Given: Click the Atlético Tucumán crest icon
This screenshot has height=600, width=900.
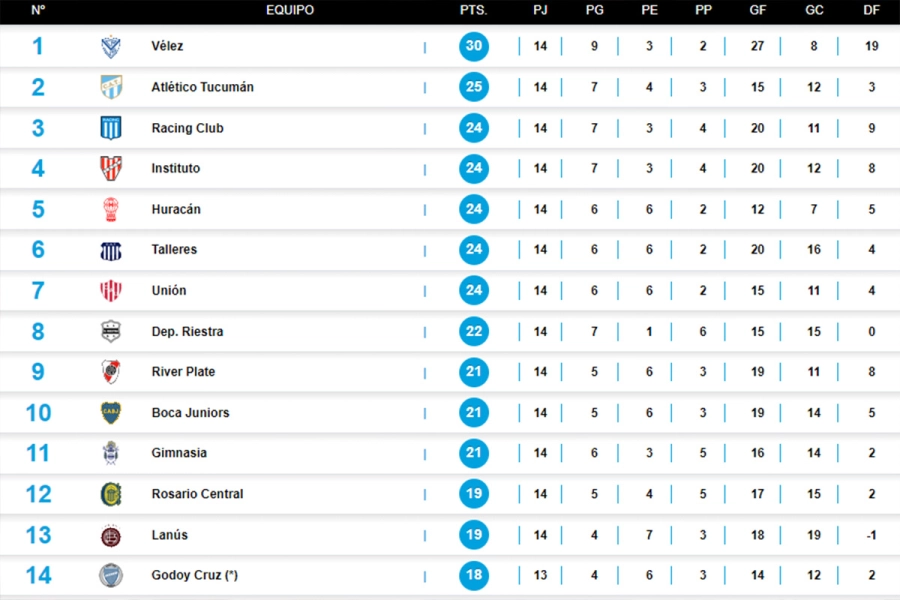Looking at the screenshot, I should (x=110, y=87).
